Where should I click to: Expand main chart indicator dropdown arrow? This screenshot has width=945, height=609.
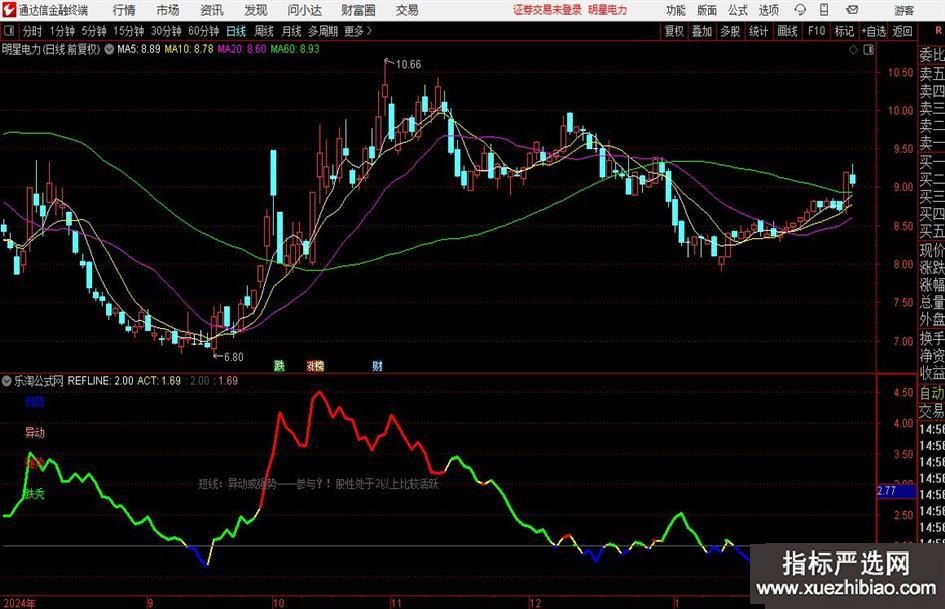click(x=109, y=49)
